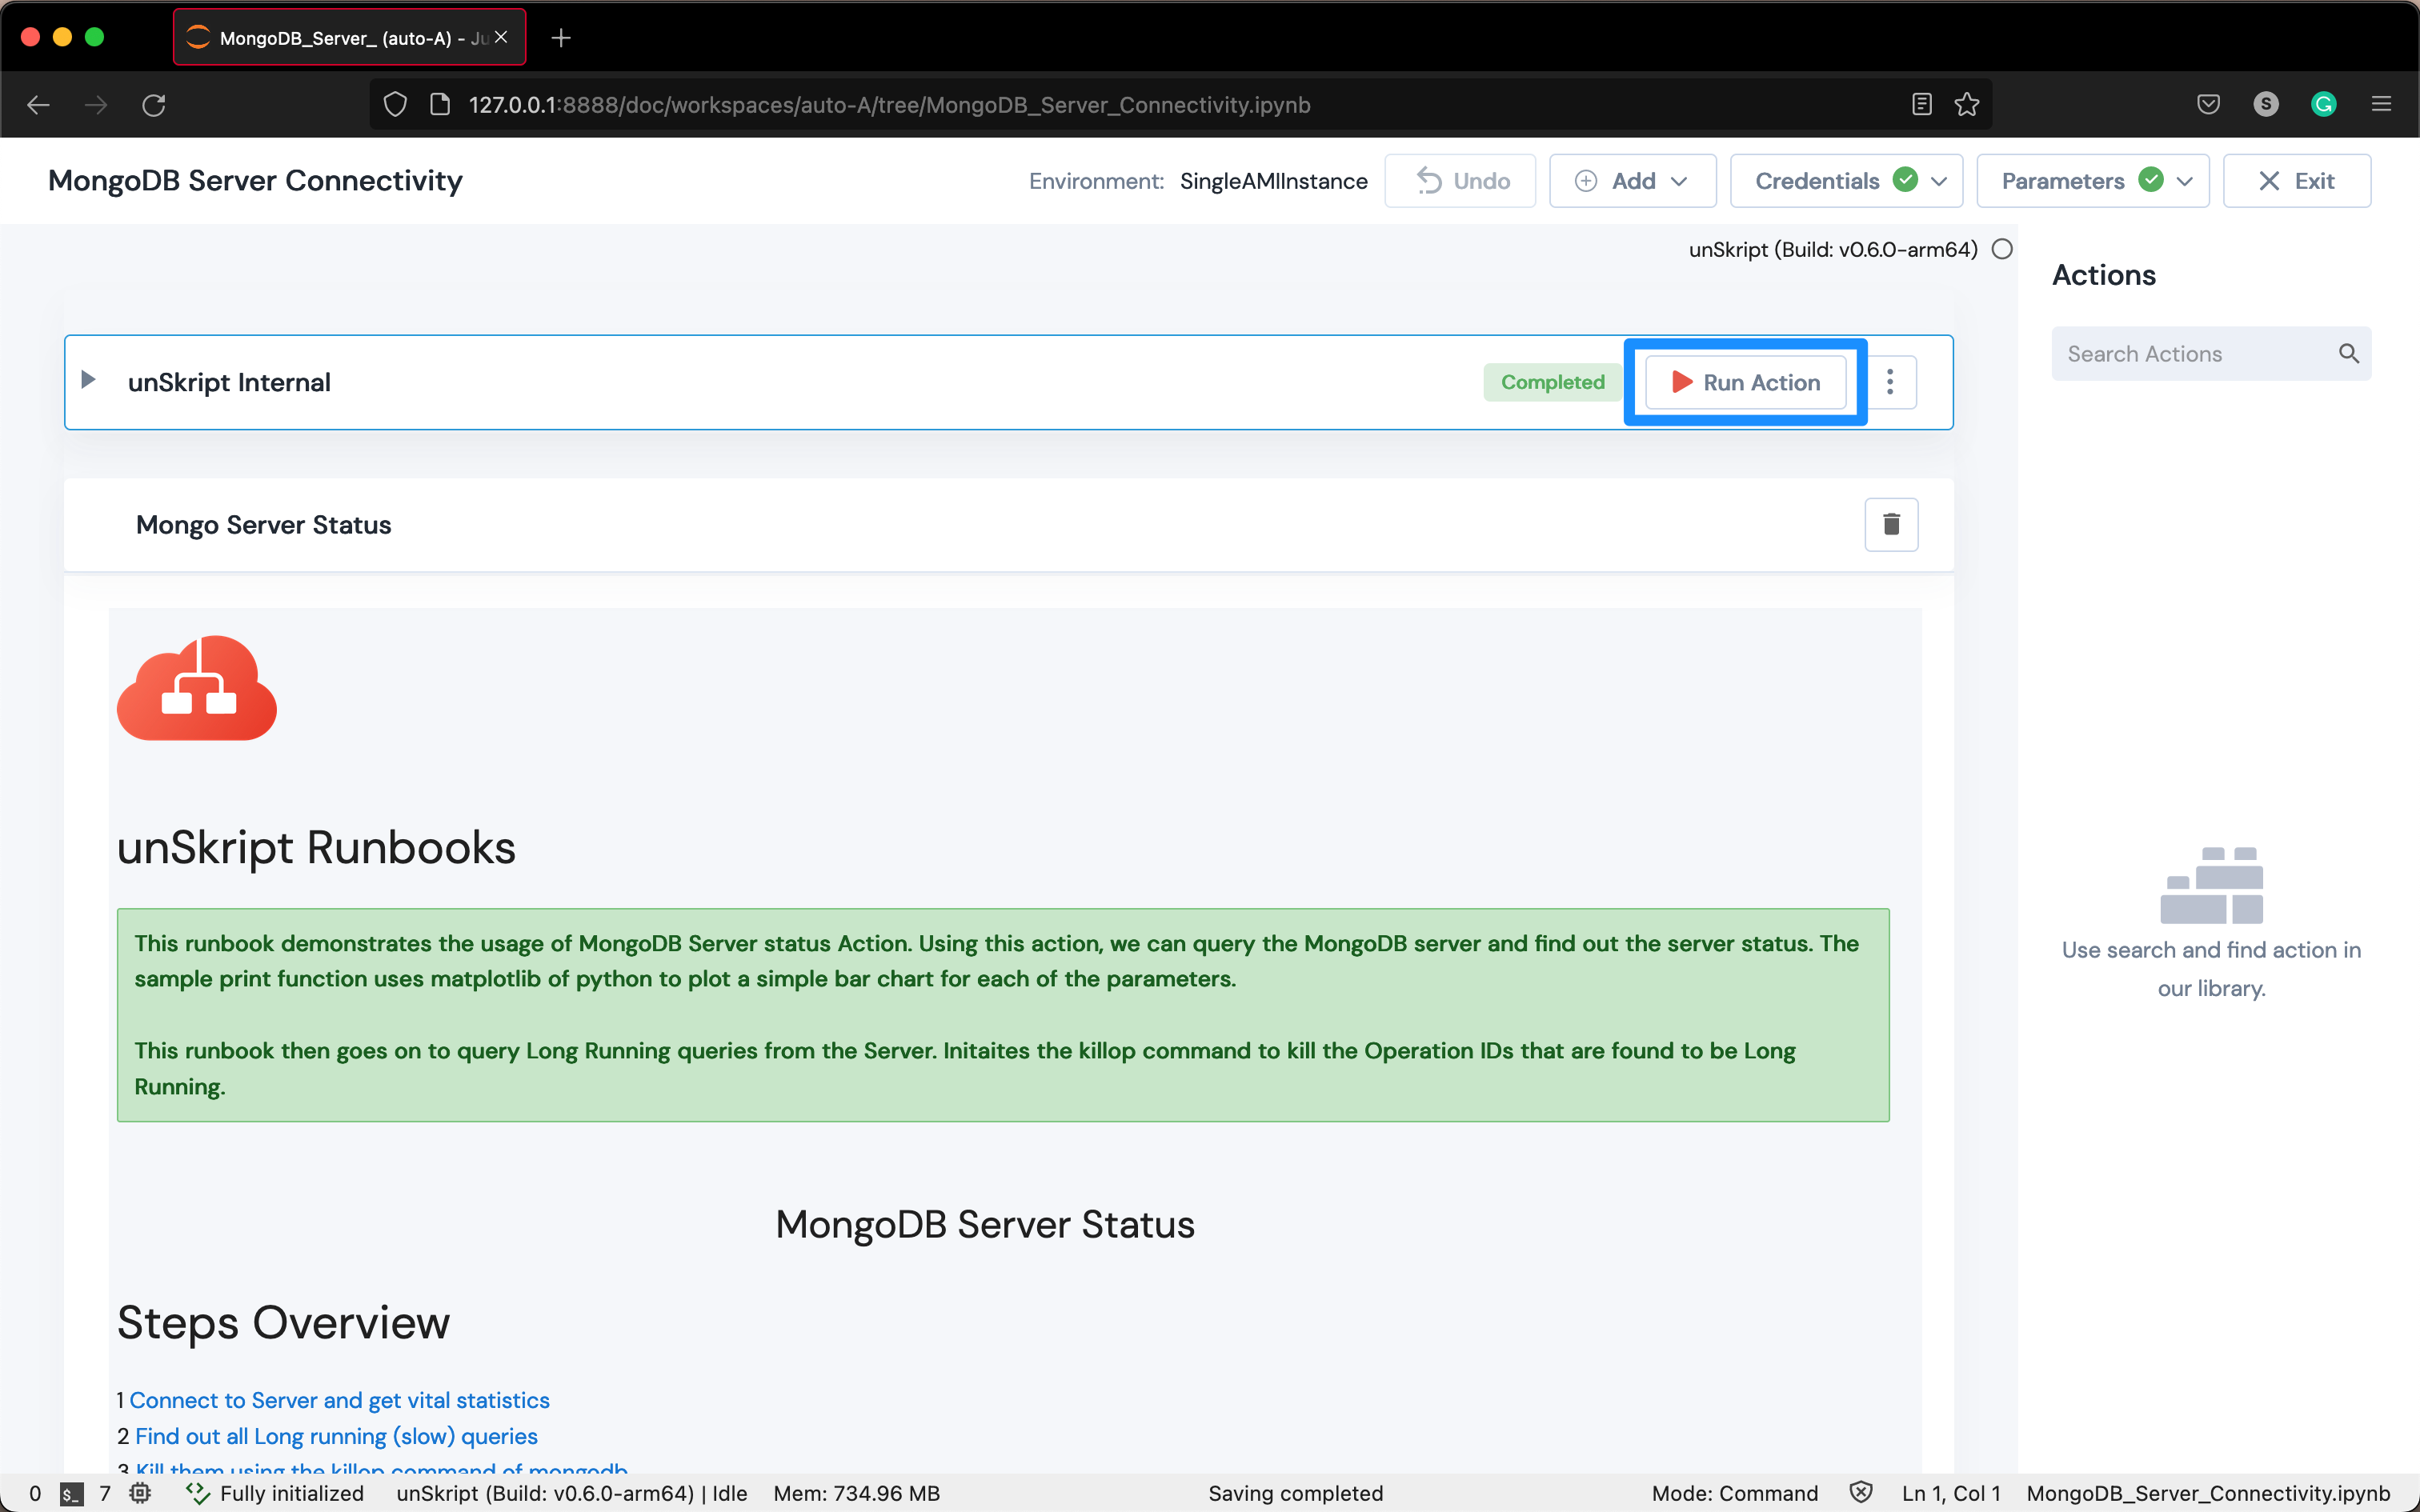2420x1512 pixels.
Task: Open the Credentials dropdown
Action: click(x=1846, y=181)
